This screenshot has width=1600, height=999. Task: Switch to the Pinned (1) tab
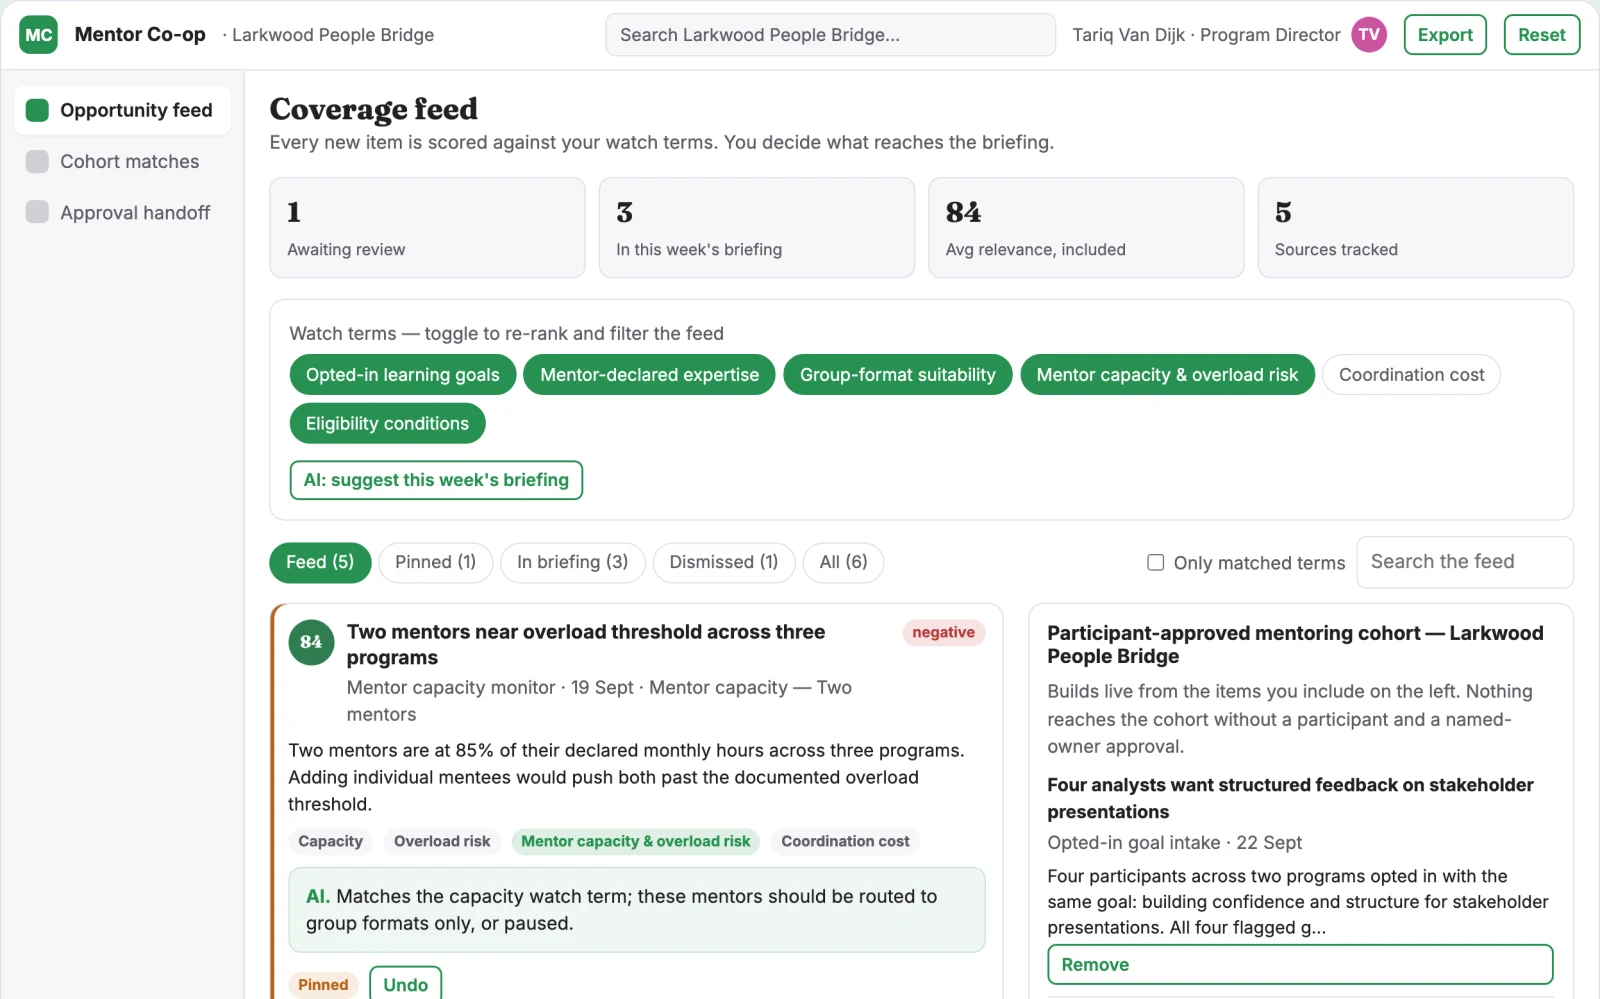[435, 562]
